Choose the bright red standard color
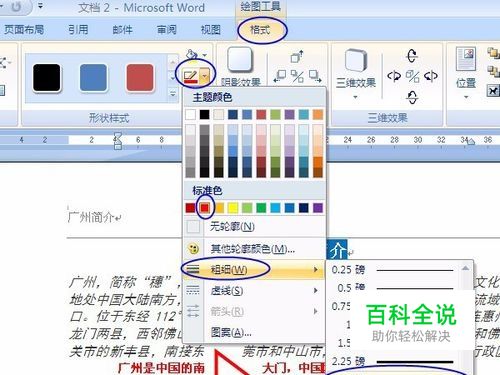 coord(204,208)
